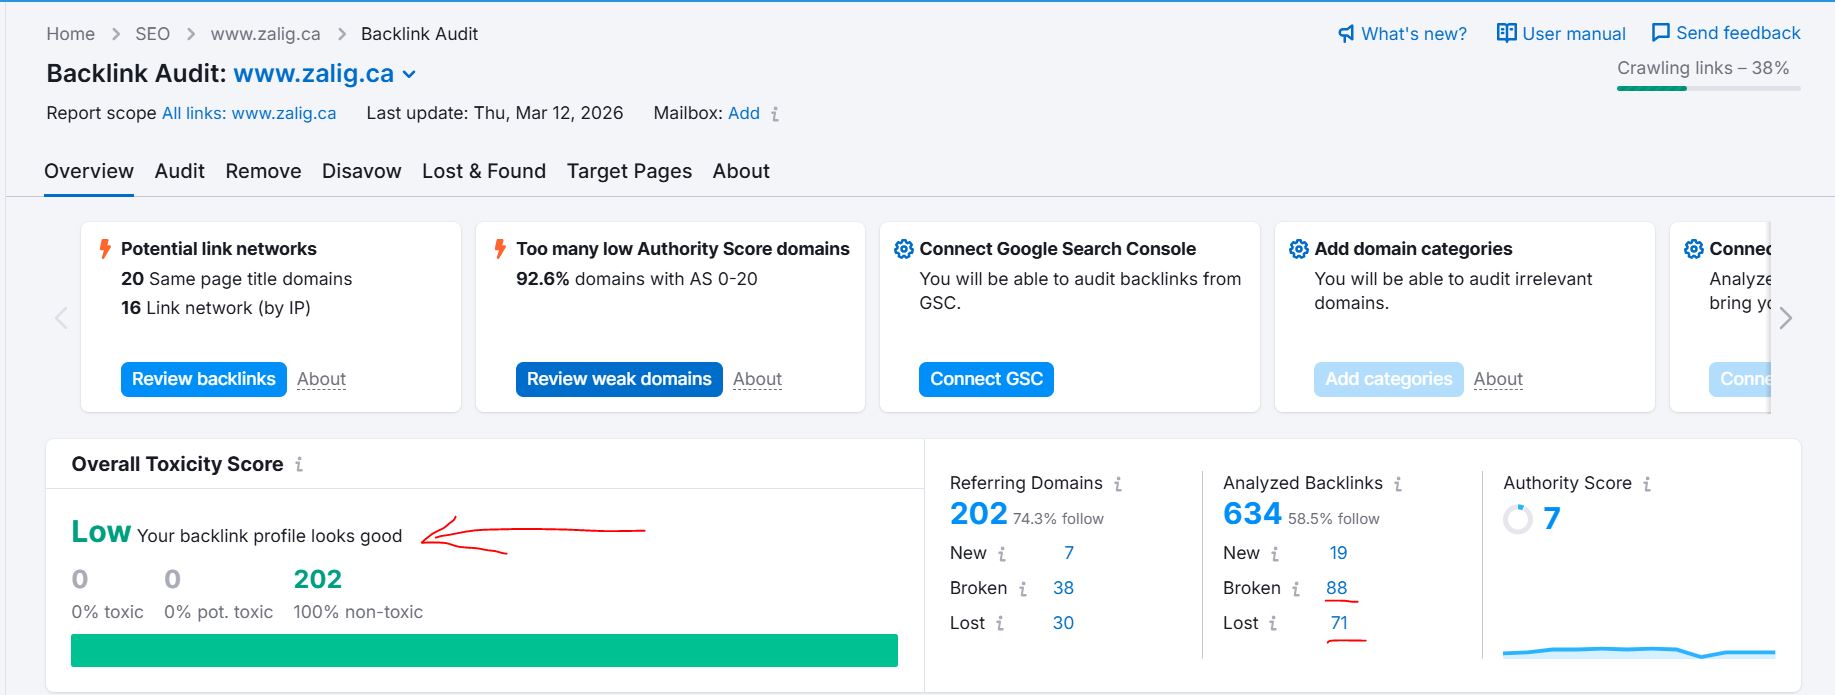1835x695 pixels.
Task: Expand the www.zalig.ca project dropdown arrow
Action: coord(409,75)
